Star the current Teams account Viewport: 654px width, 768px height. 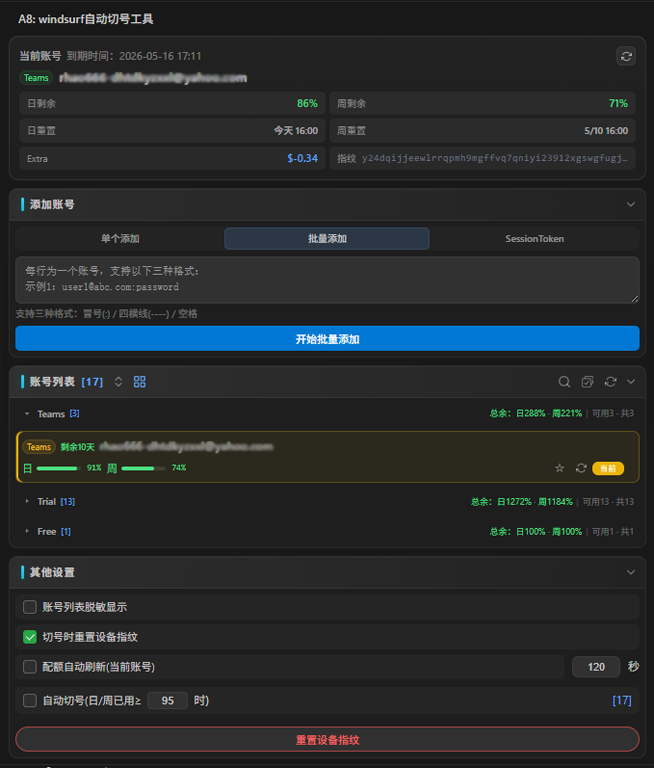coord(559,468)
